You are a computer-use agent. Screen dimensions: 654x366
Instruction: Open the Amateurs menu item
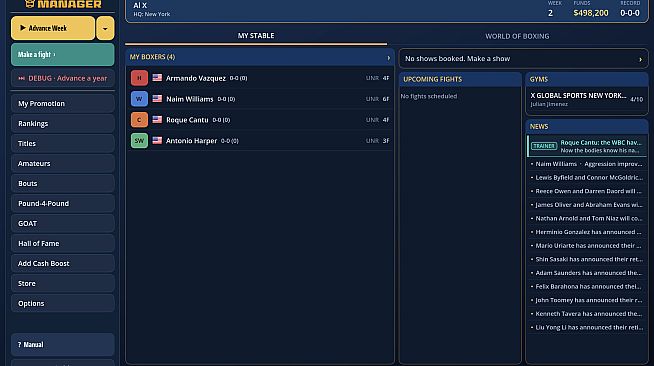63,163
